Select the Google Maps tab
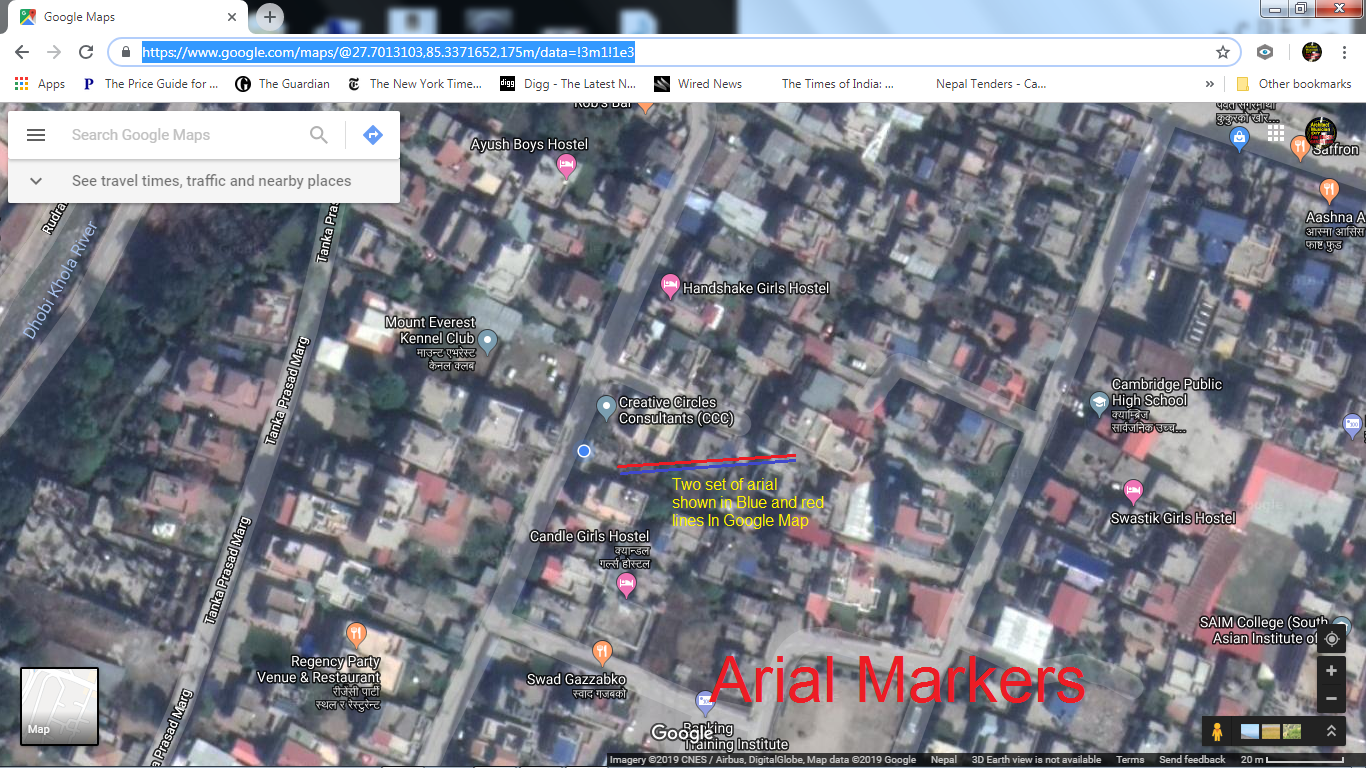This screenshot has height=768, width=1366. point(130,17)
